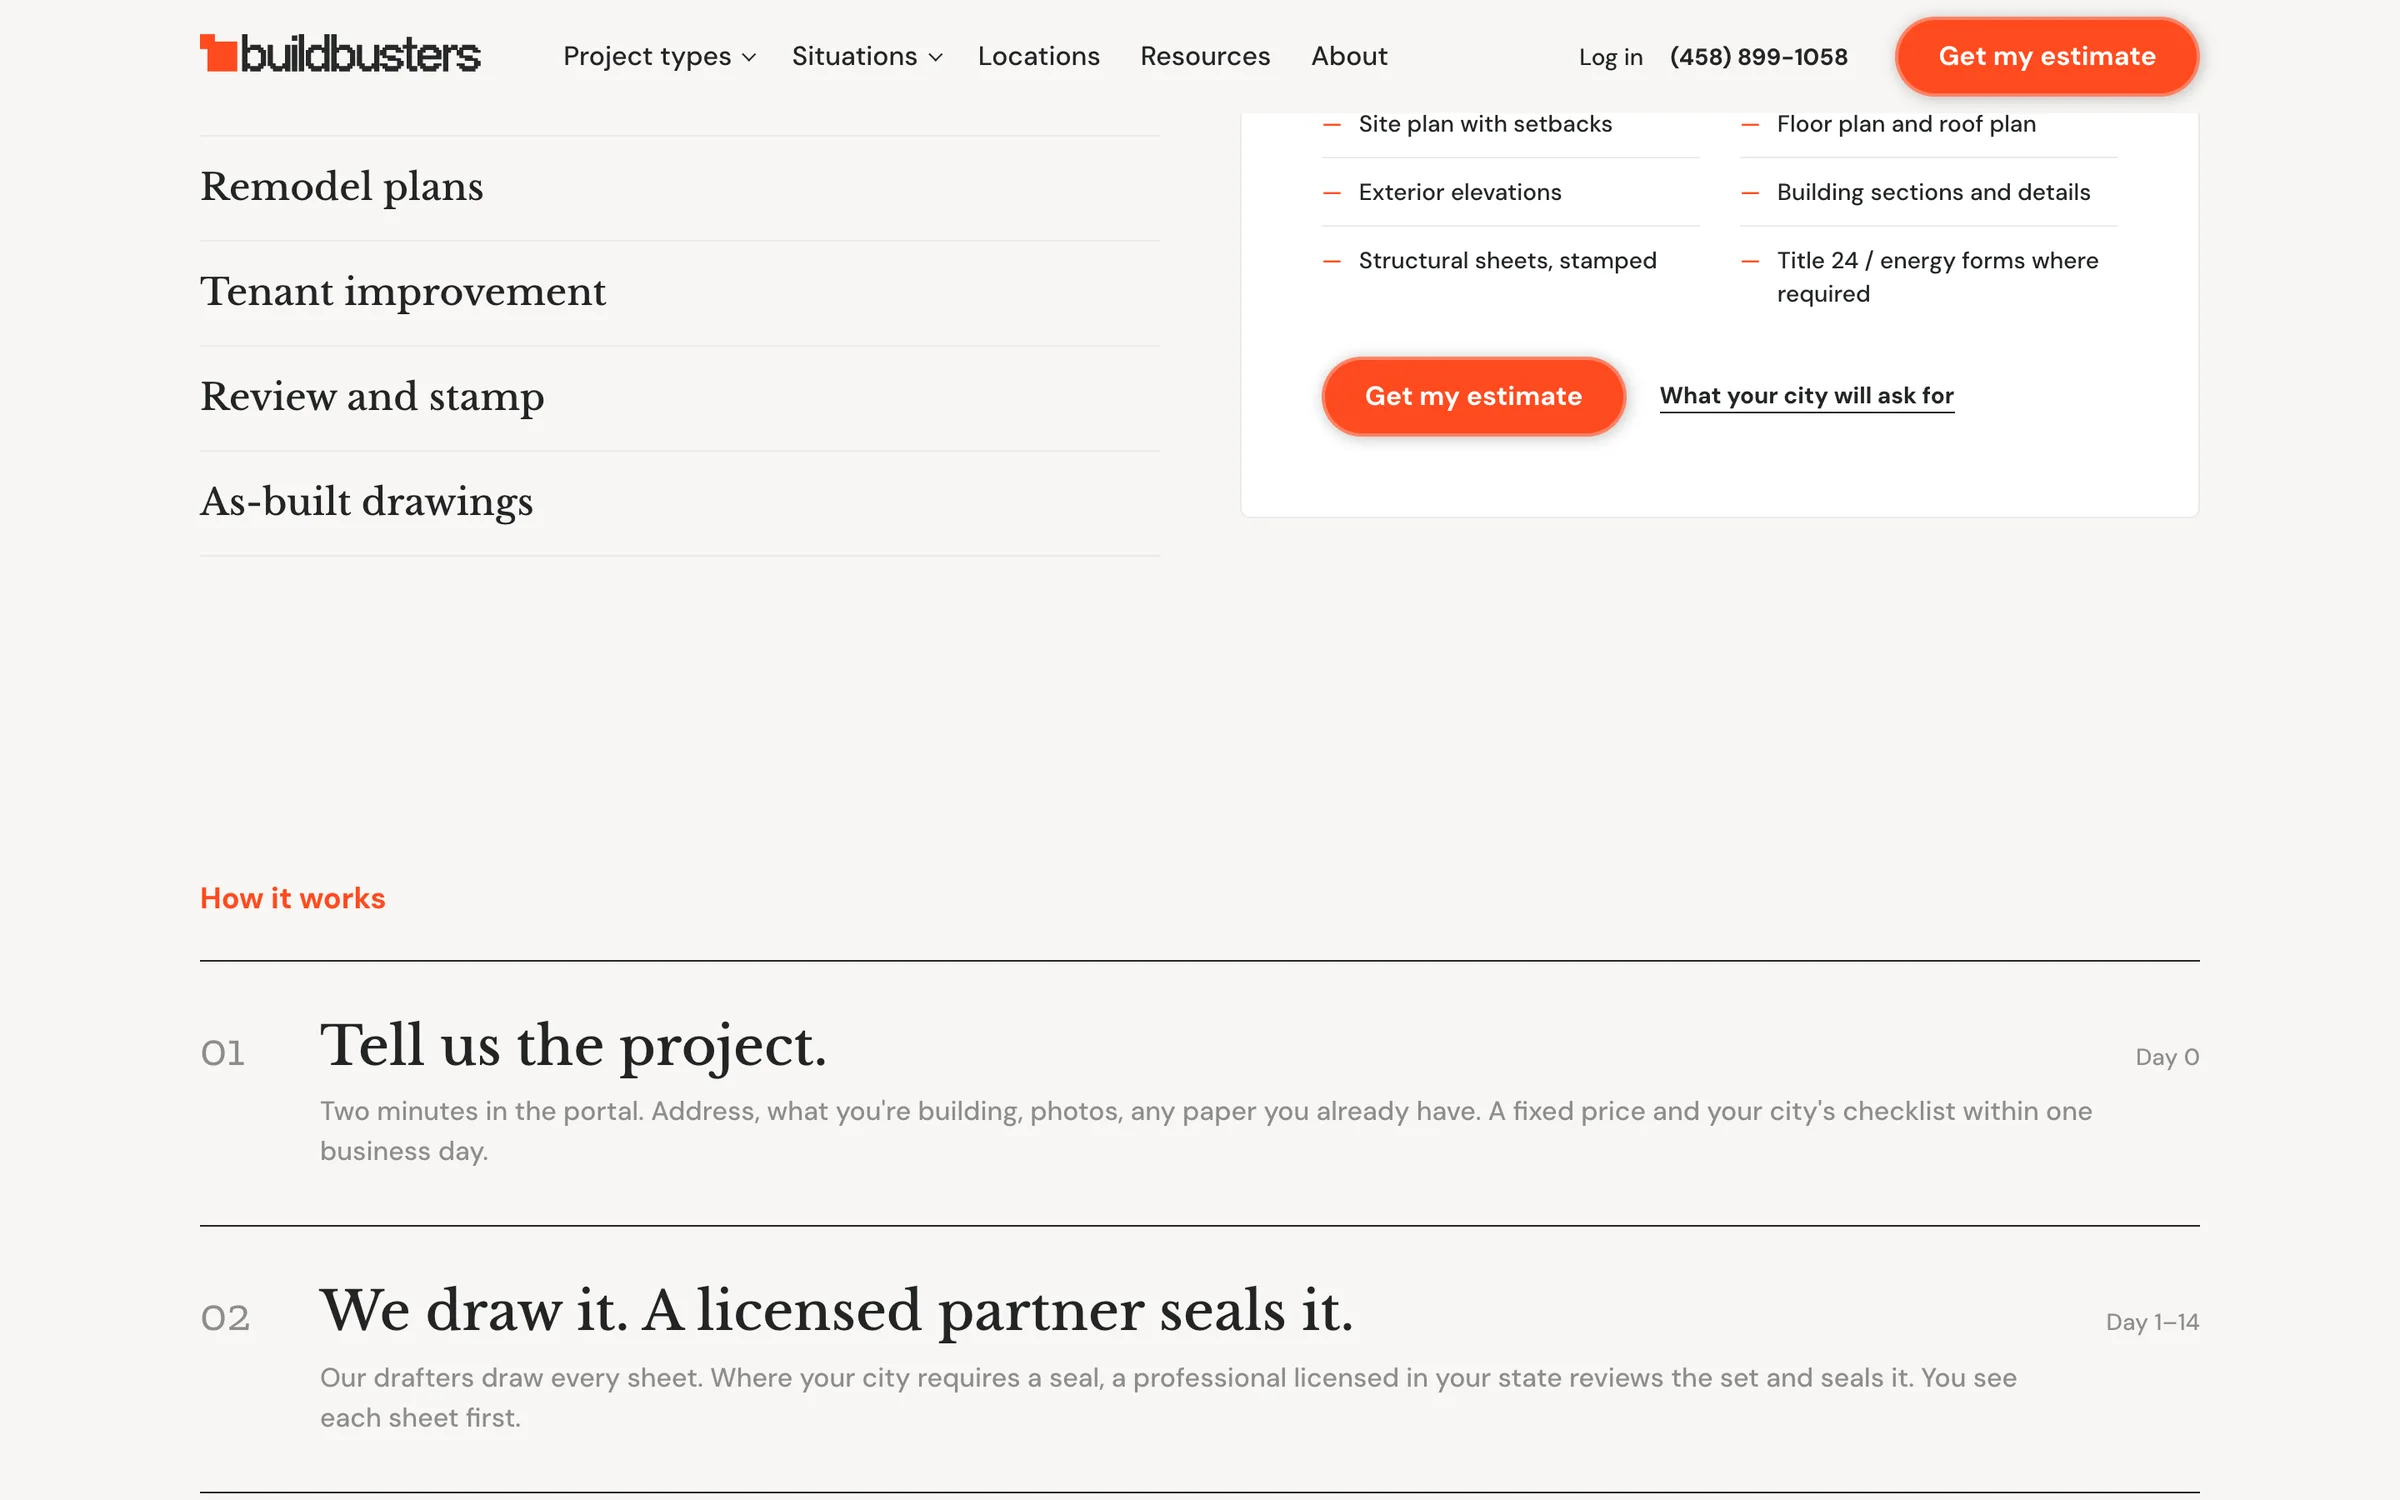Select the Tenant improvement tab

(680, 293)
